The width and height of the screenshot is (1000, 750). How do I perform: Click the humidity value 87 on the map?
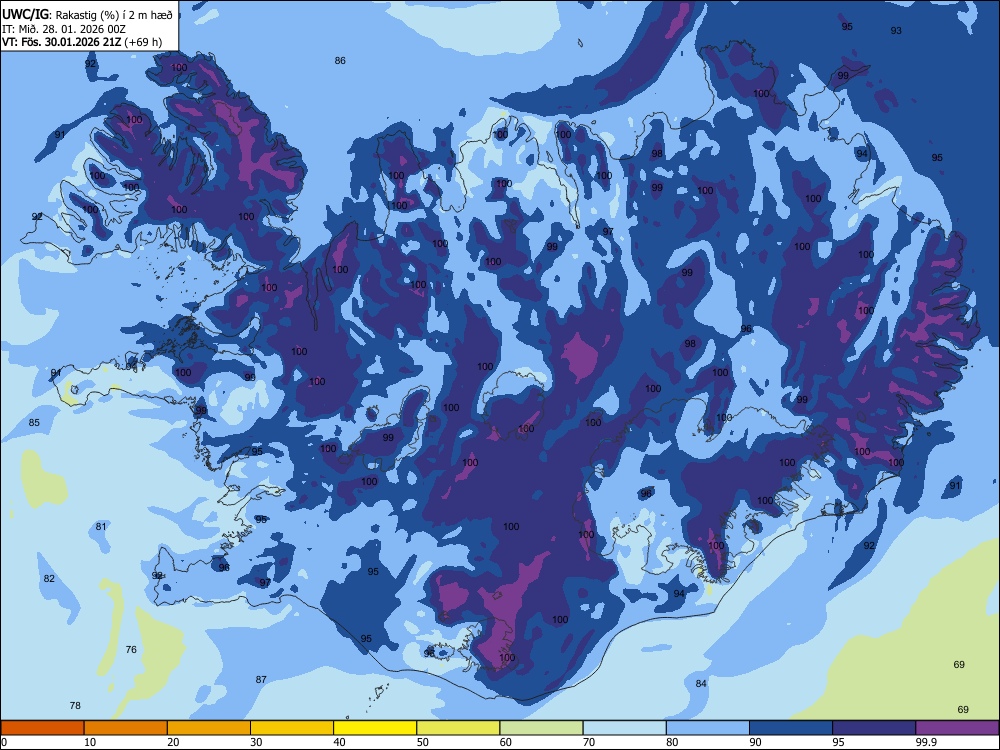(x=261, y=679)
